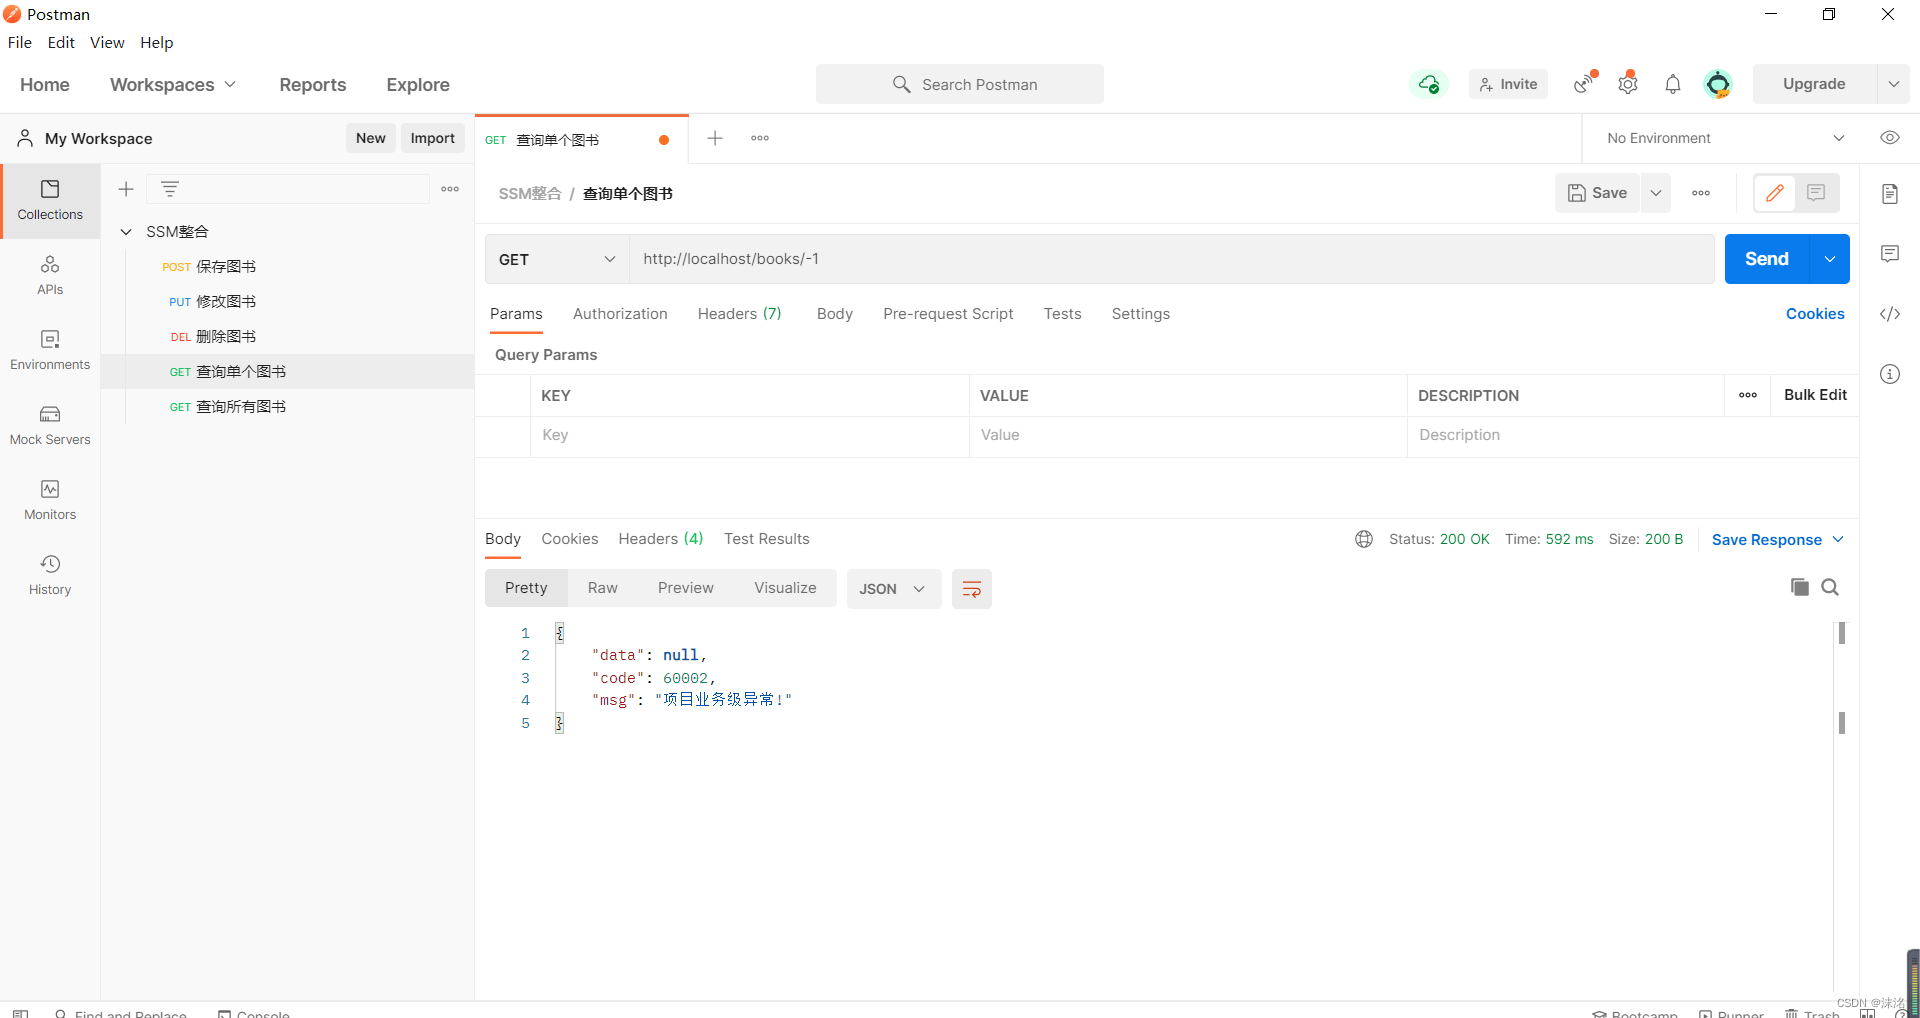Open the GET method dropdown

[x=557, y=259]
